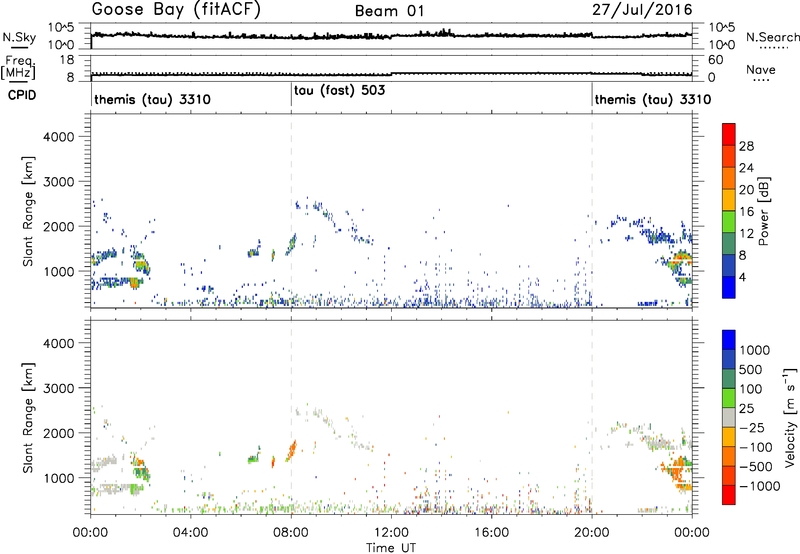Screen dimensions: 800x554
Task: Click the 'CPID' row label
Action: pos(22,95)
